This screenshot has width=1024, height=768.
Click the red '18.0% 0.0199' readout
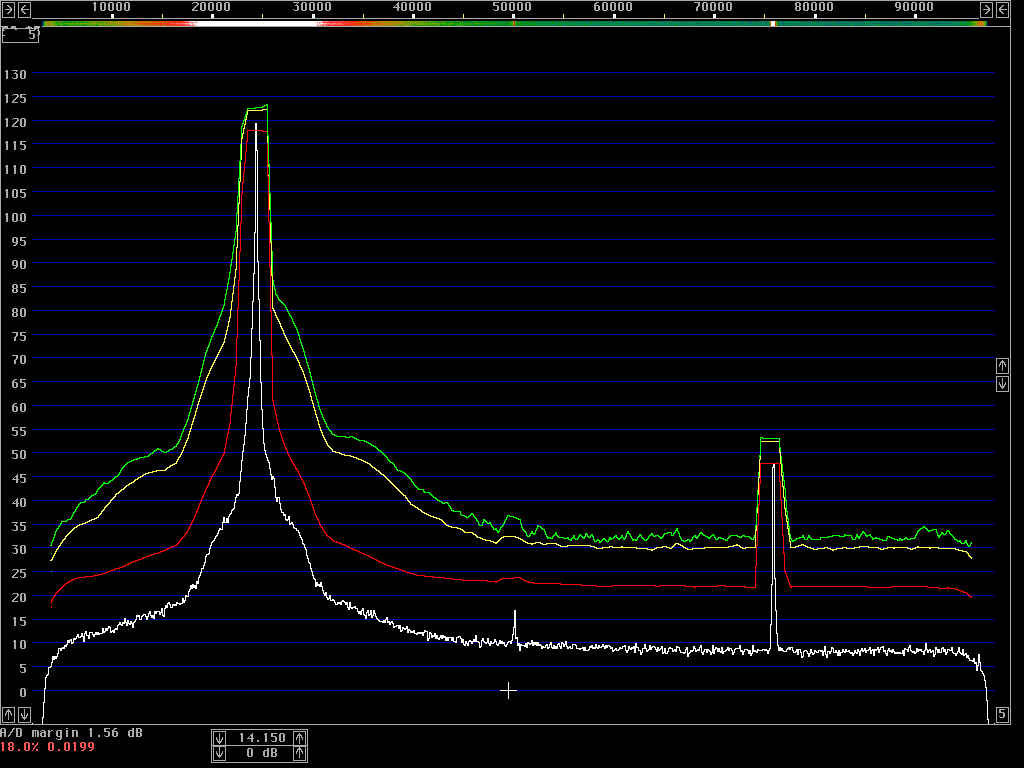point(47,746)
